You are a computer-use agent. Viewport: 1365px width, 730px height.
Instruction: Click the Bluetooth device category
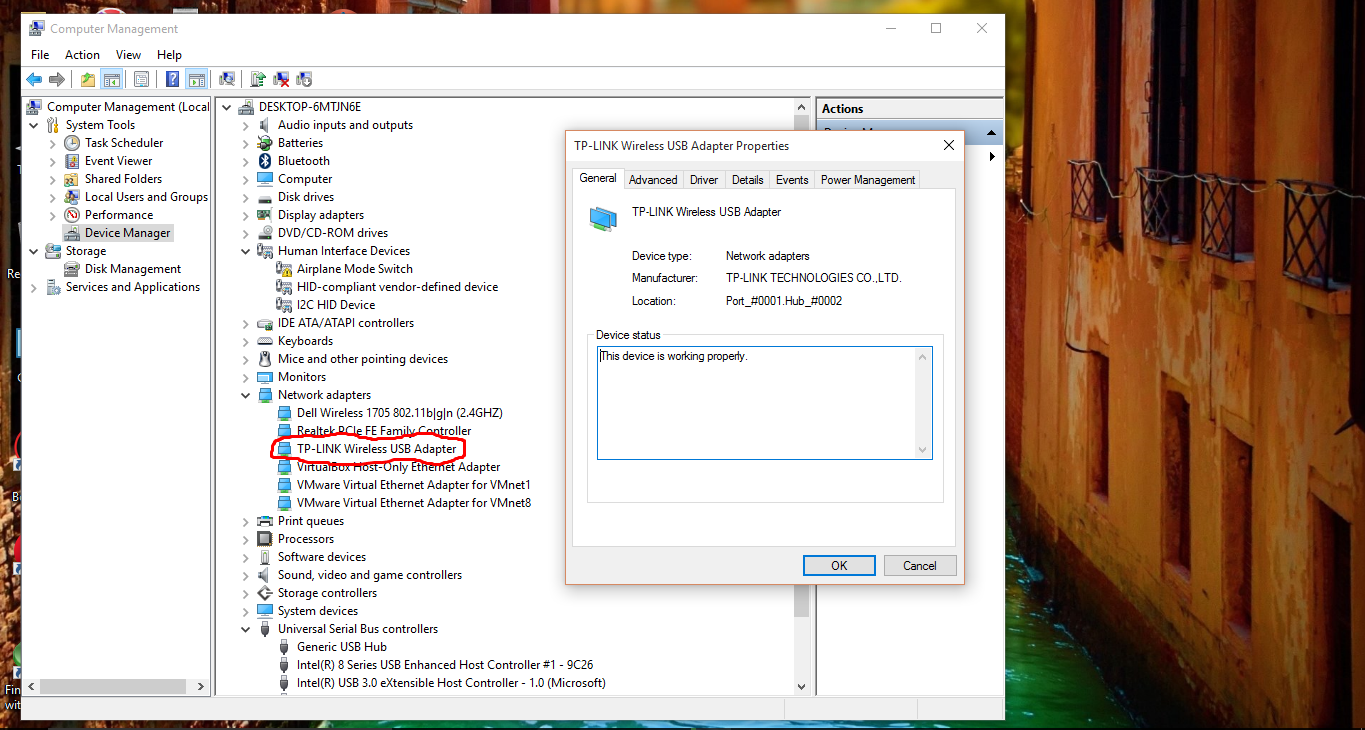(304, 161)
